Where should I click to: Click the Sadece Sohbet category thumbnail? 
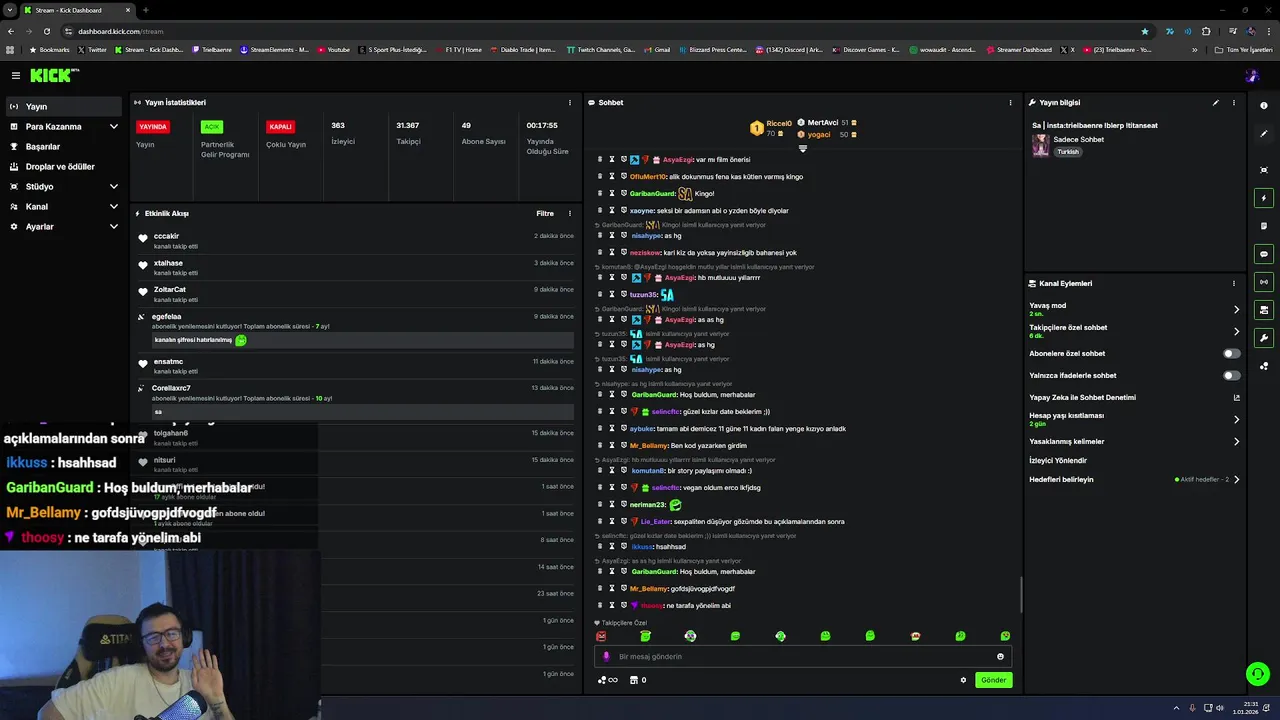(x=1041, y=145)
